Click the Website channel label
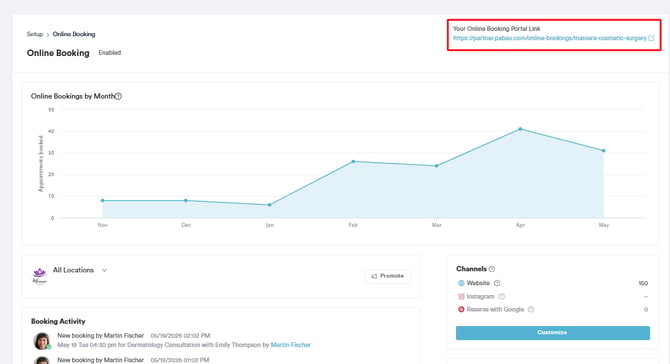 coord(478,283)
